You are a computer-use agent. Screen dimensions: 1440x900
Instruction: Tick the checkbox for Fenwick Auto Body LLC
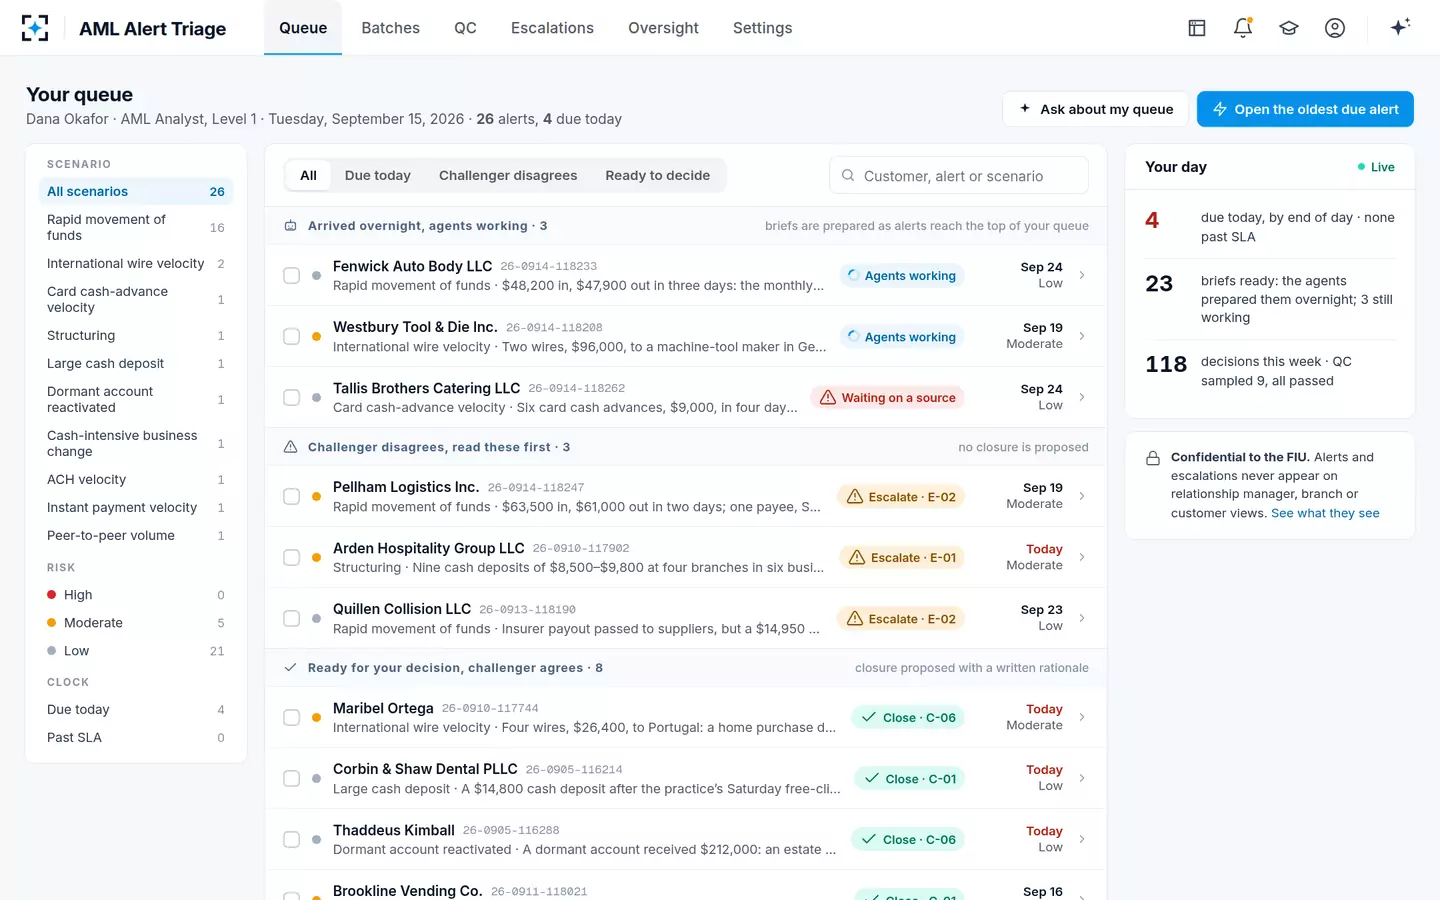292,275
